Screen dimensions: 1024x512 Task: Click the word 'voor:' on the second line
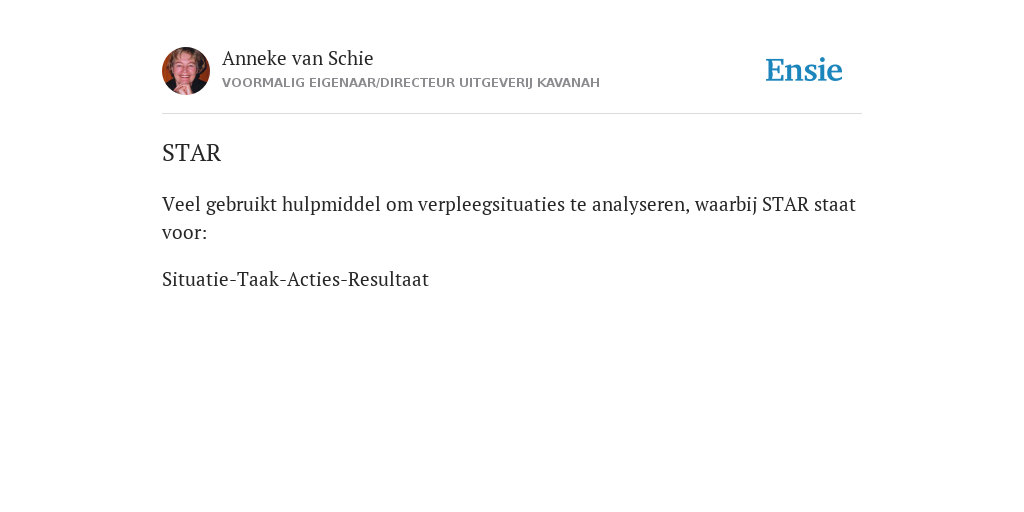coord(184,232)
